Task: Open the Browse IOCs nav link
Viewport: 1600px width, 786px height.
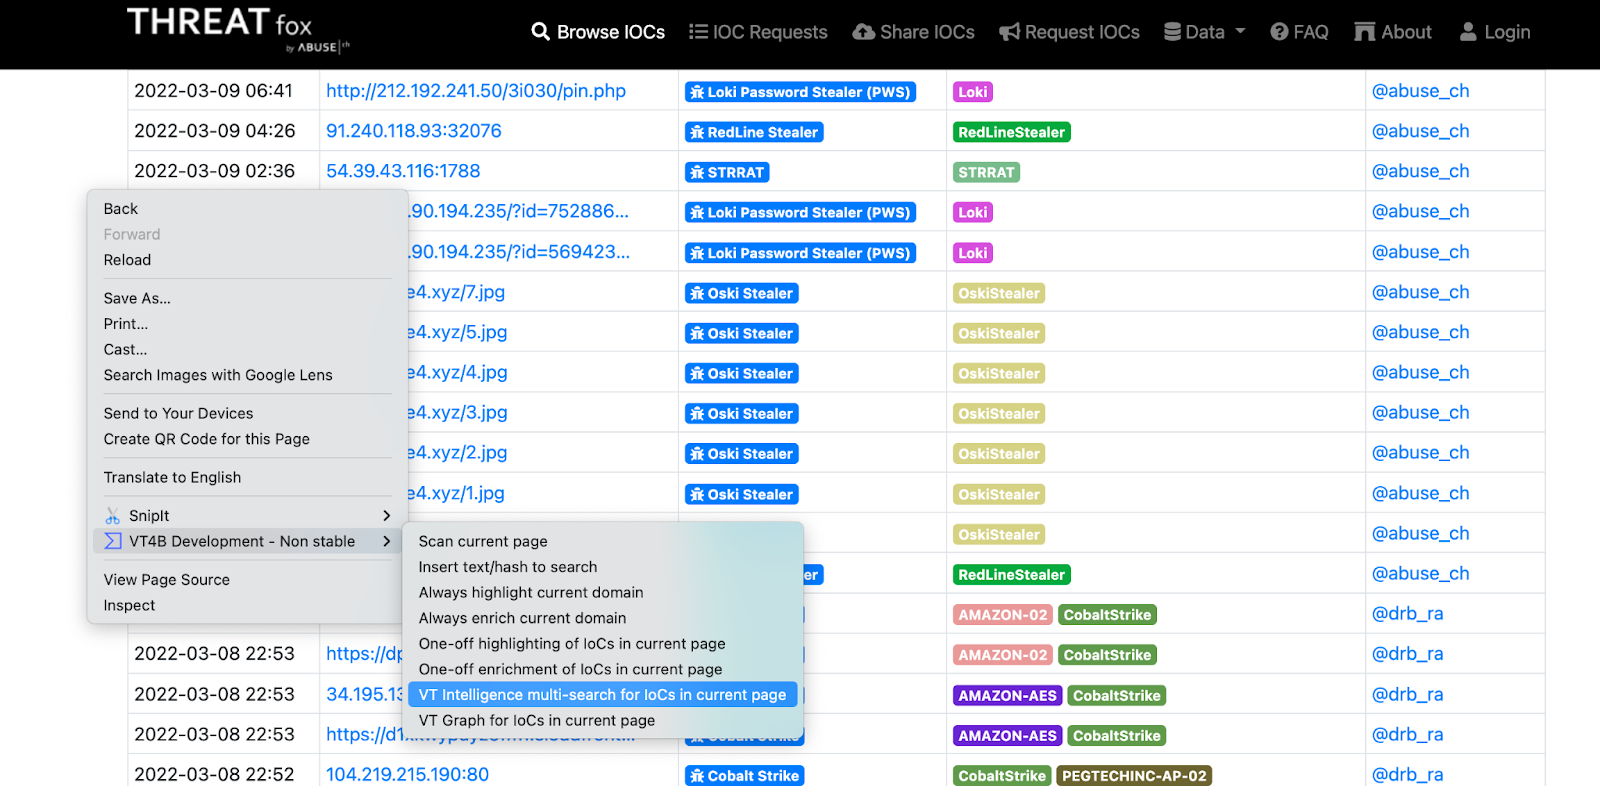Action: coord(598,32)
